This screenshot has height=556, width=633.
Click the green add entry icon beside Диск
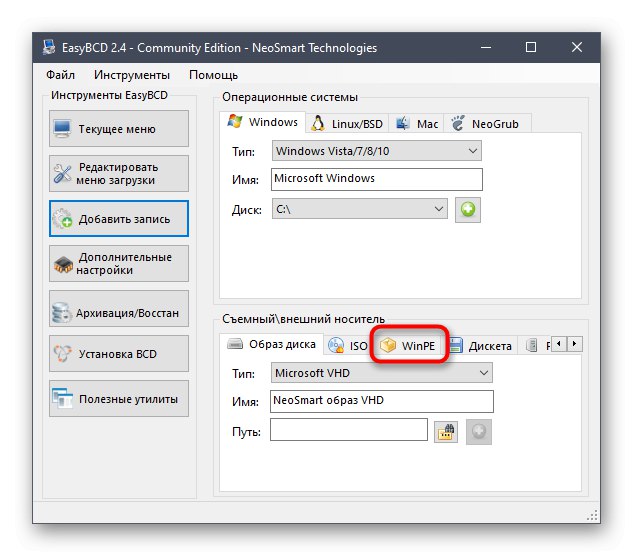(x=467, y=210)
